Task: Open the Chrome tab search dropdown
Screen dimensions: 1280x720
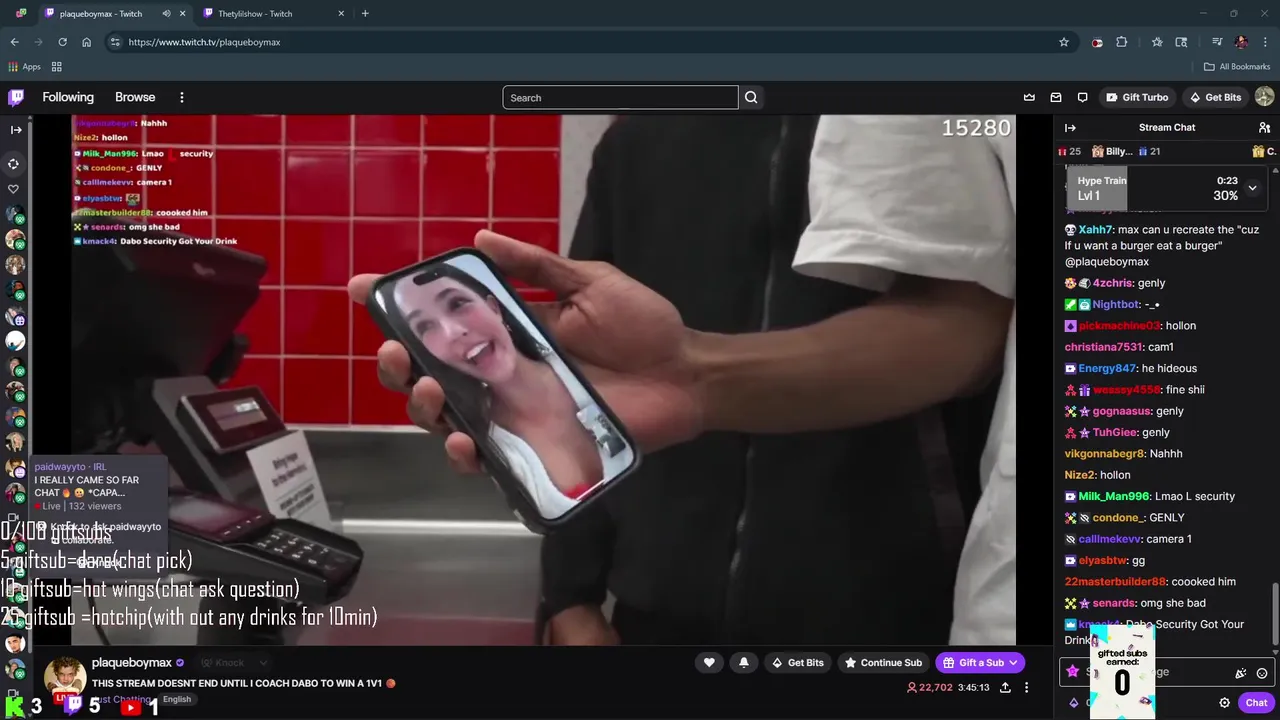Action: coord(21,14)
